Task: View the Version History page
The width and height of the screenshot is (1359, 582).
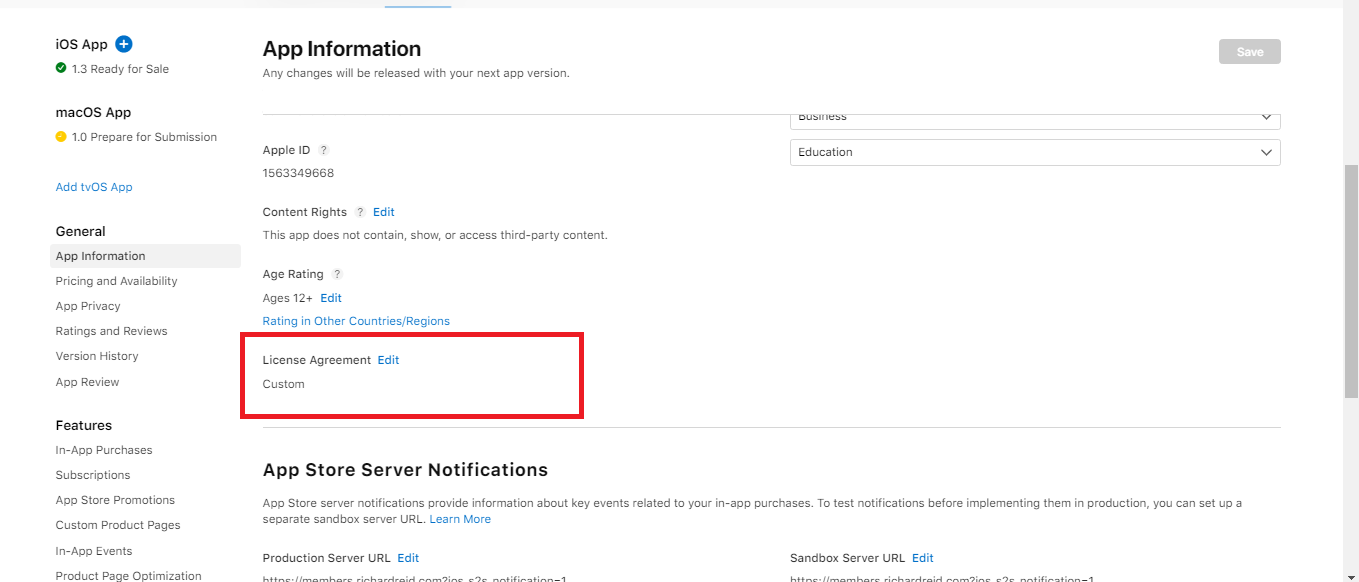Action: point(97,356)
